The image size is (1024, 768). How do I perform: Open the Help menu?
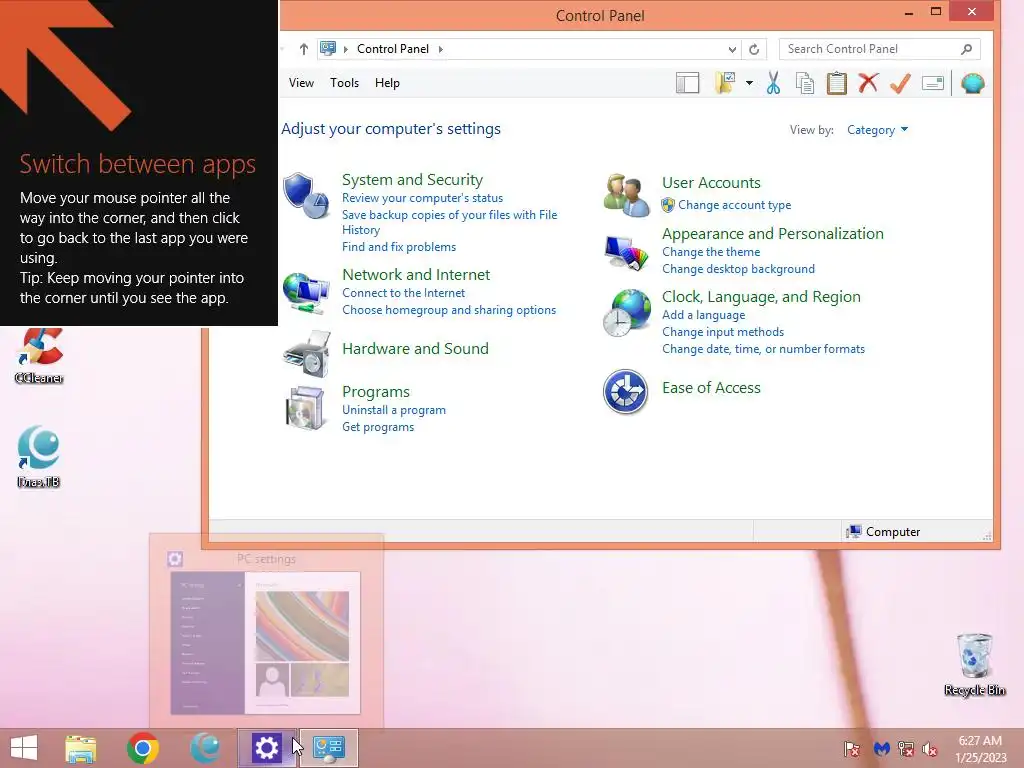(x=387, y=83)
